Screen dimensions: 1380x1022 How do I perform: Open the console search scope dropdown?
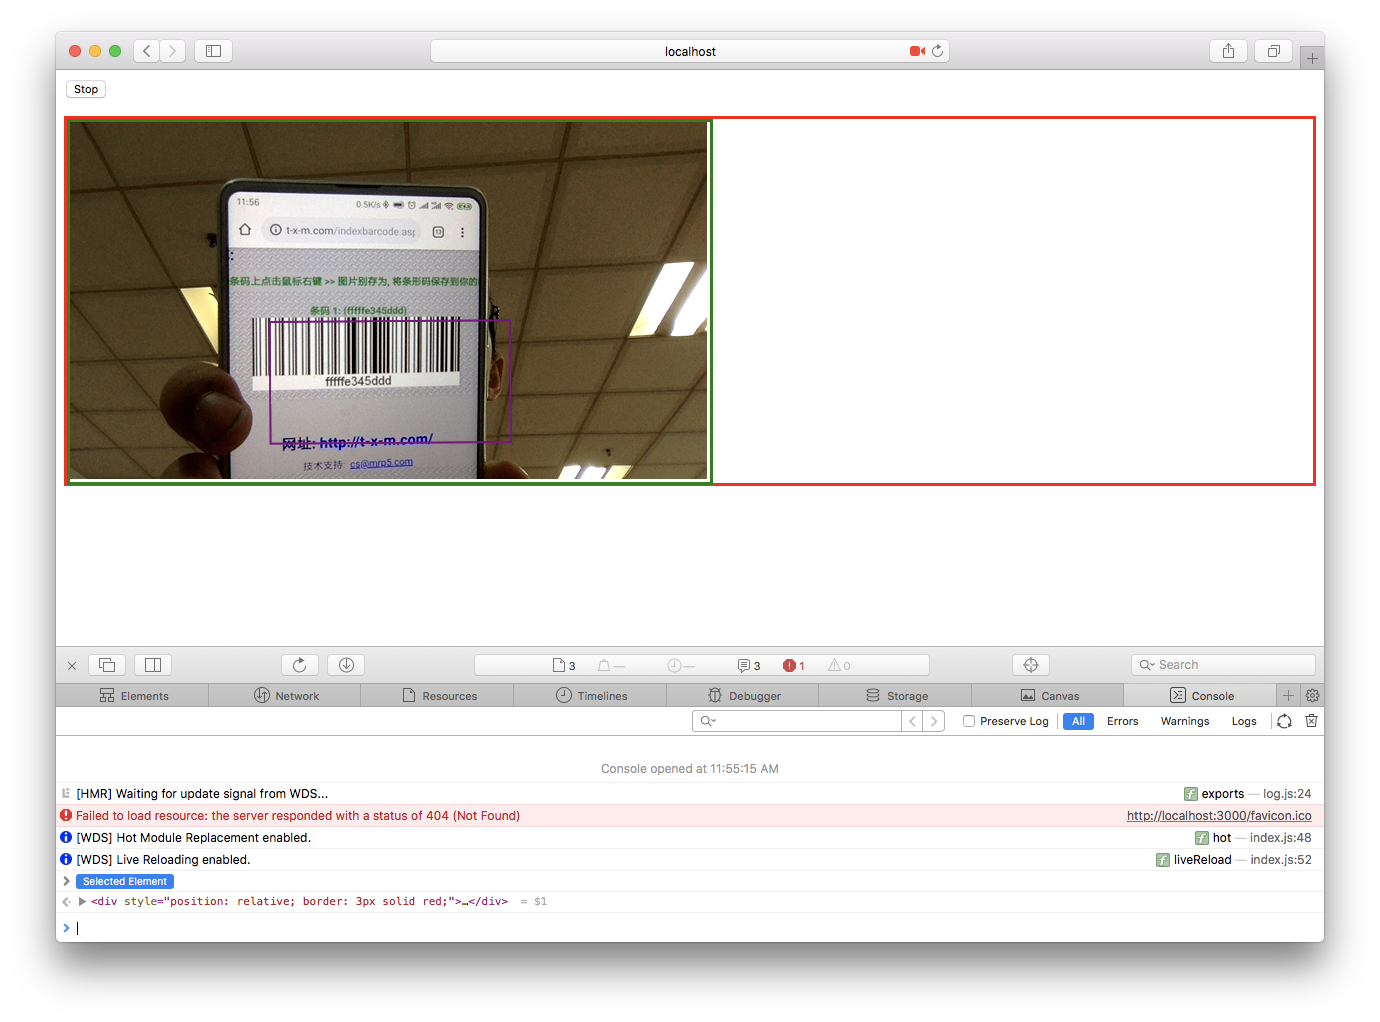tap(706, 720)
